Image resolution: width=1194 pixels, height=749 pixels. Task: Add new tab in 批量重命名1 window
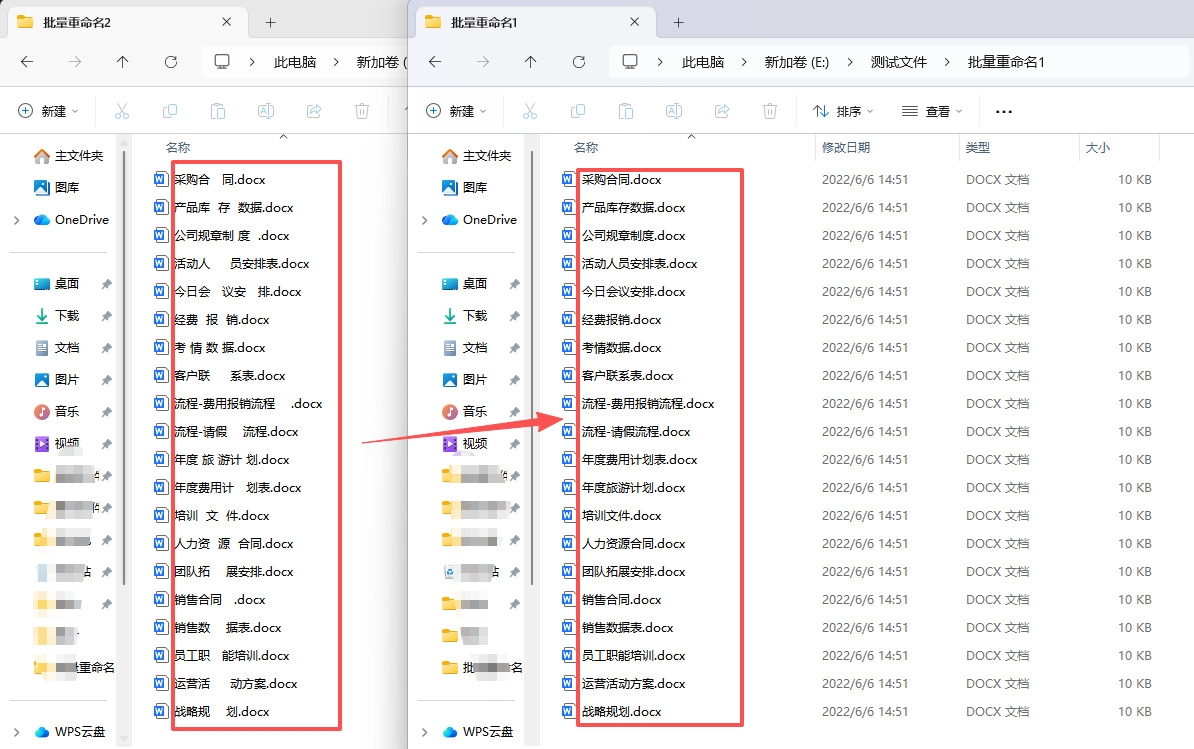pos(678,23)
